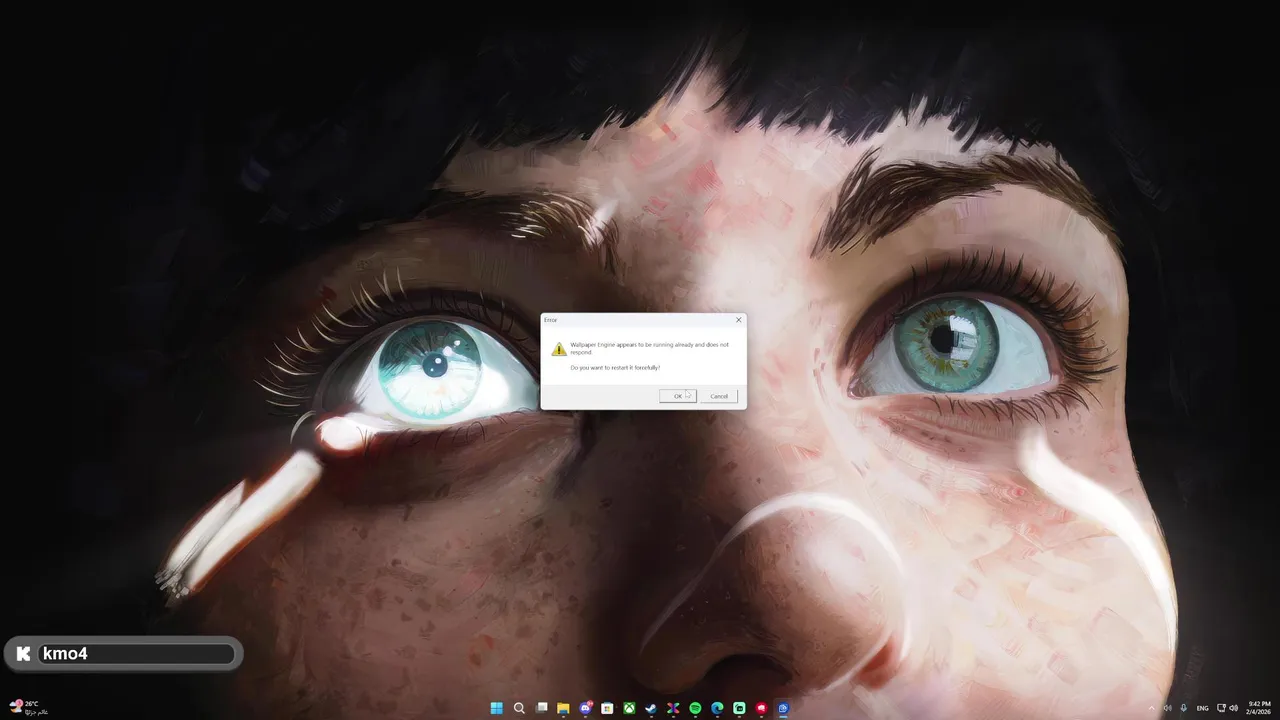Open Microsoft Store from the taskbar
Screen dimensions: 1280x720
click(x=607, y=708)
